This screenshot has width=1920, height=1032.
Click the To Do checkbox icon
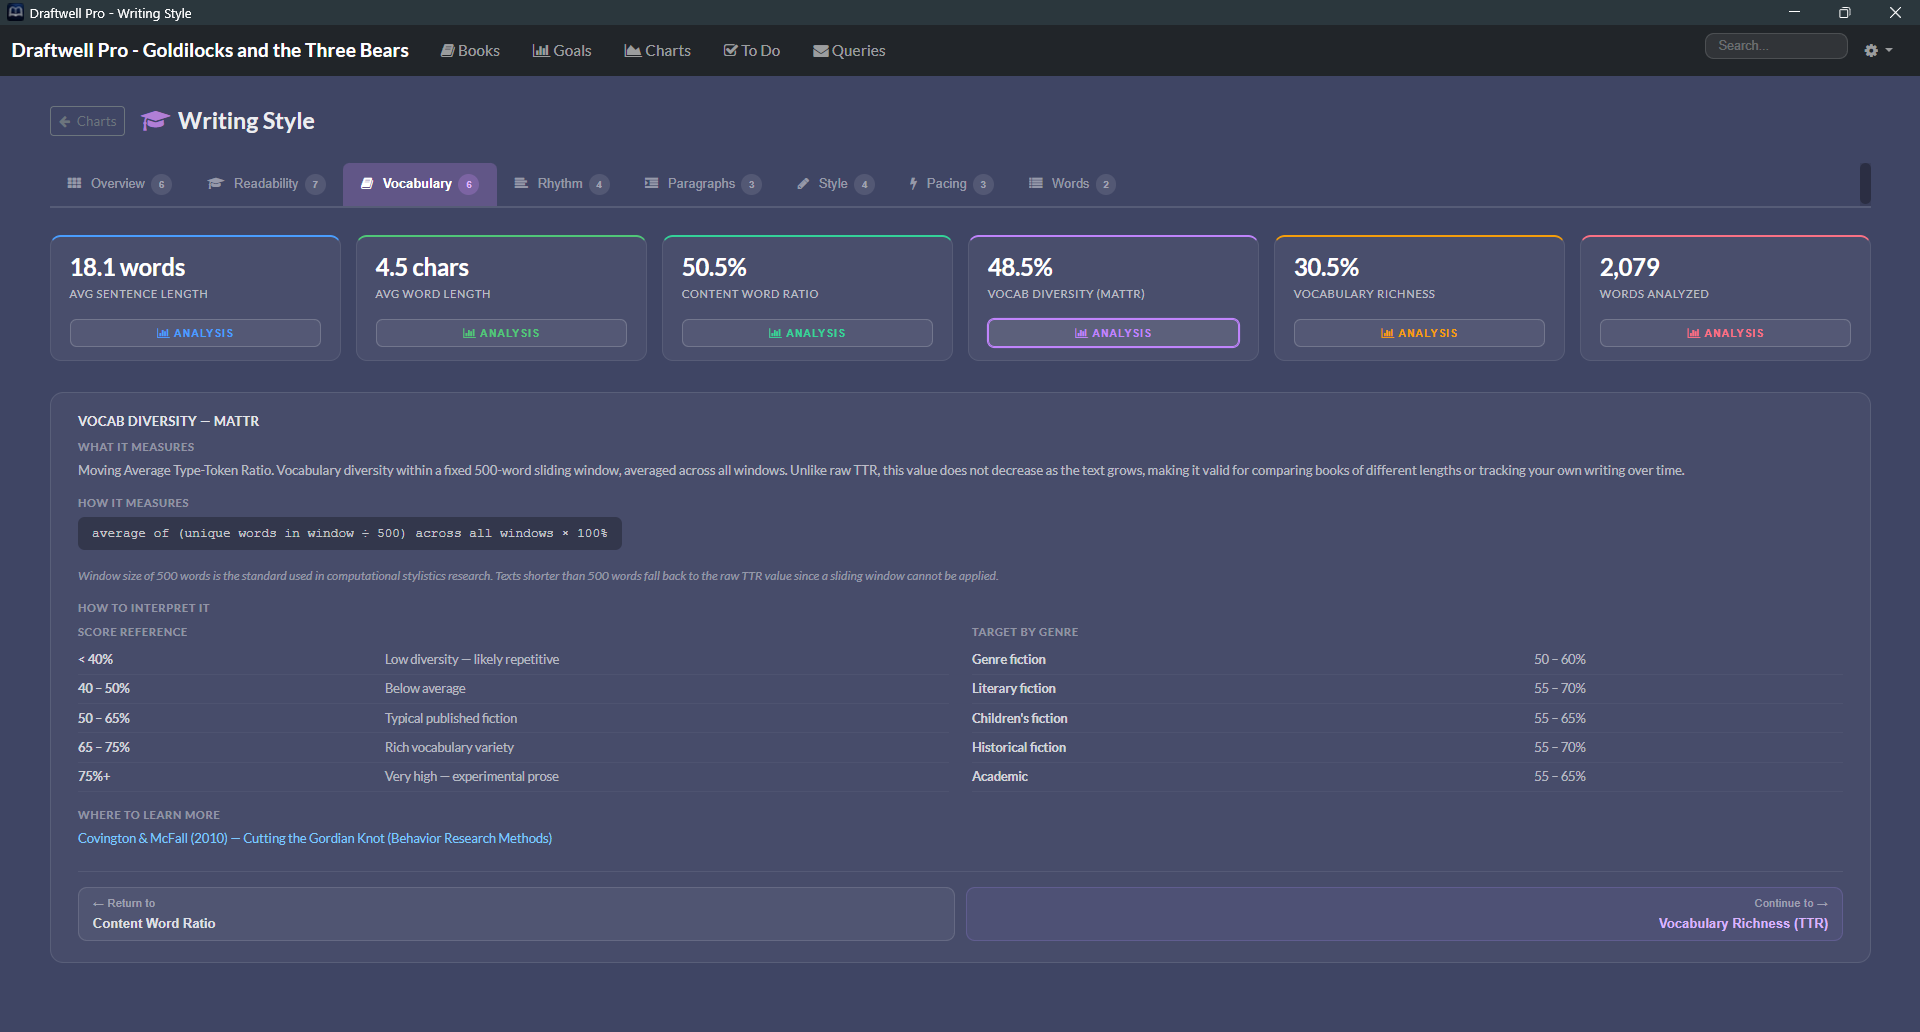731,50
